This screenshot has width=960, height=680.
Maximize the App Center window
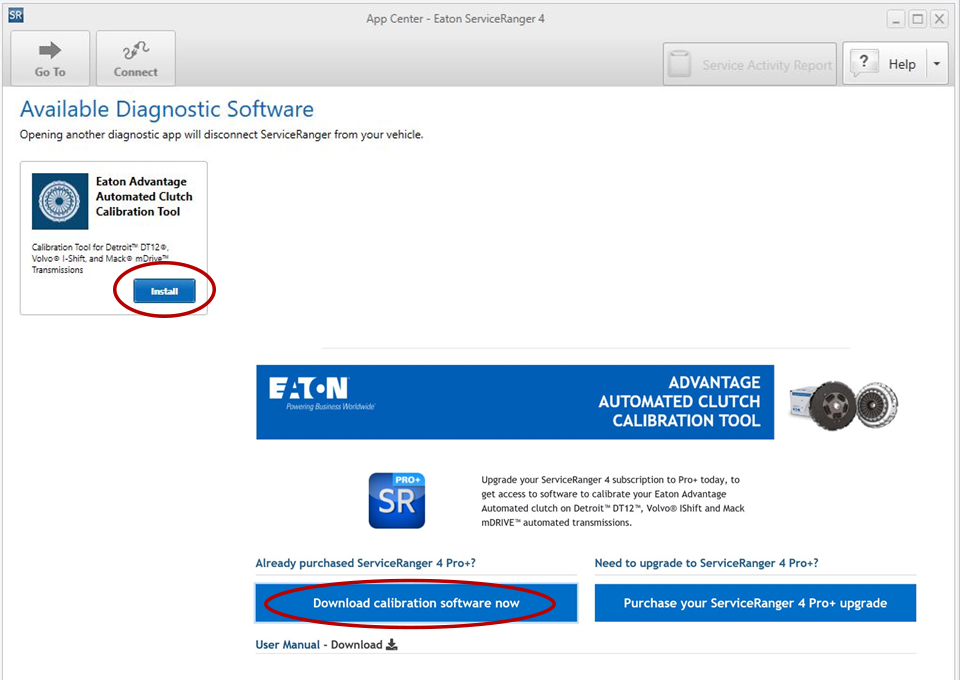click(x=918, y=19)
